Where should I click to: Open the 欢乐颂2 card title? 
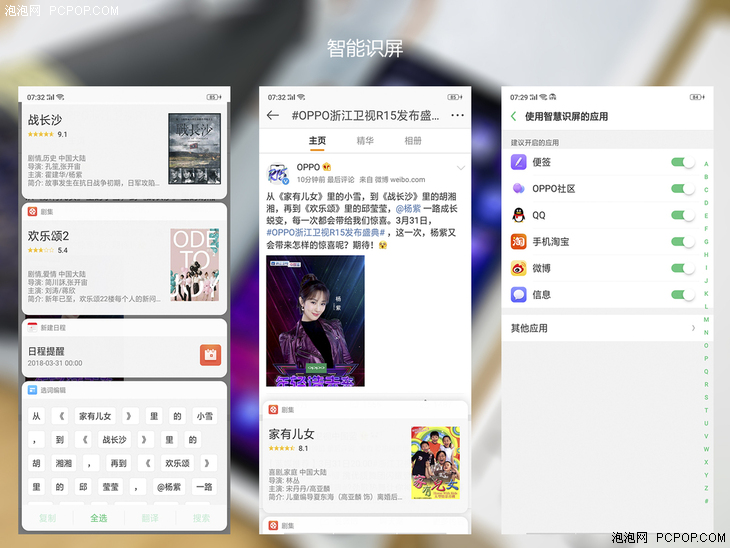tap(48, 236)
